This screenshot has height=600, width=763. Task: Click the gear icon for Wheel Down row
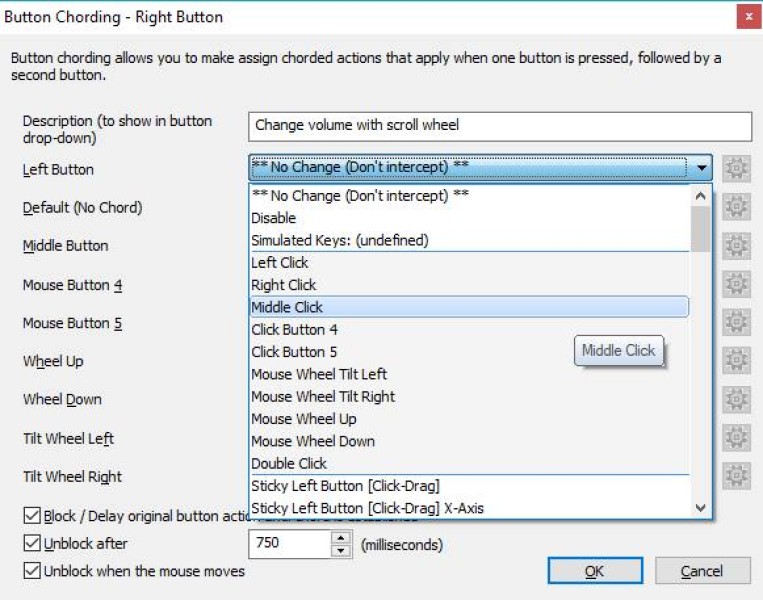tap(736, 399)
